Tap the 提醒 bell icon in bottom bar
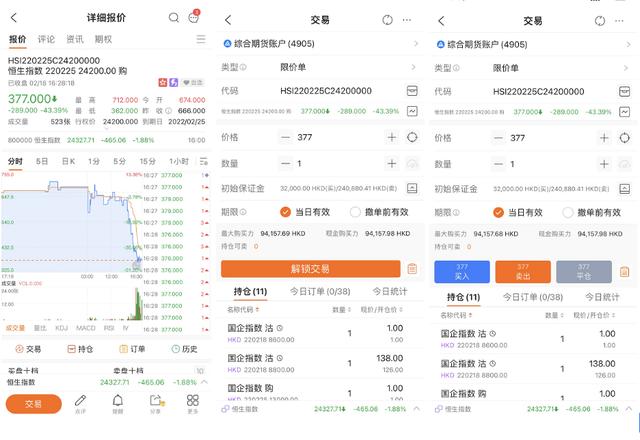 (x=118, y=403)
